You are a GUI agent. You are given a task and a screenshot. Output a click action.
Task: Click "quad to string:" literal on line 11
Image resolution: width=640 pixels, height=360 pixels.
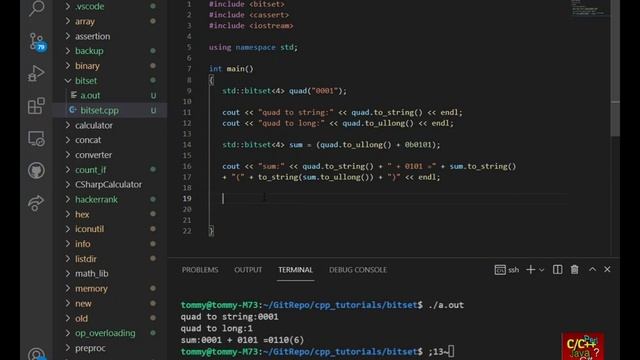(296, 112)
